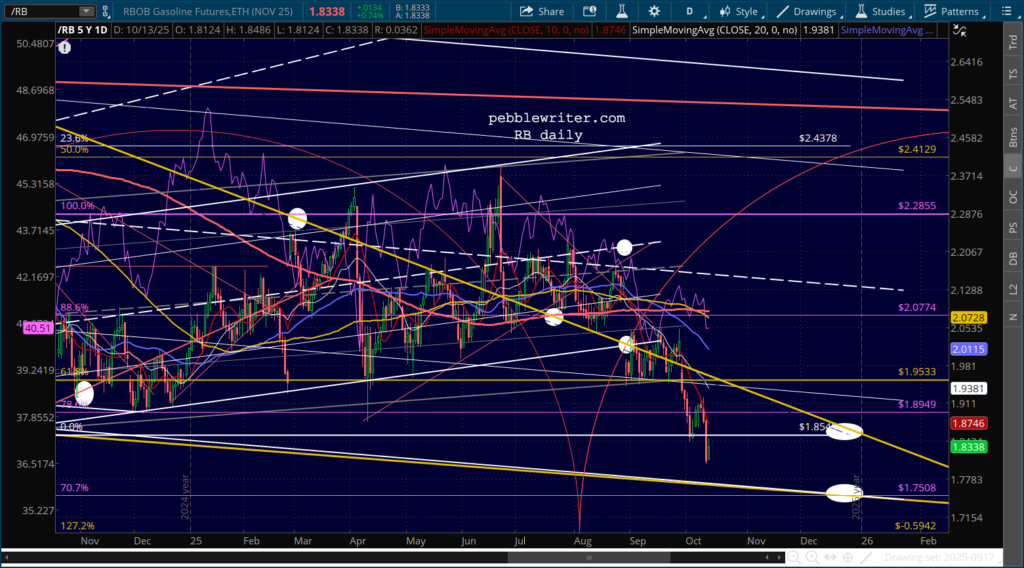Click the /RB 5 Y 1D chart label

82,30
